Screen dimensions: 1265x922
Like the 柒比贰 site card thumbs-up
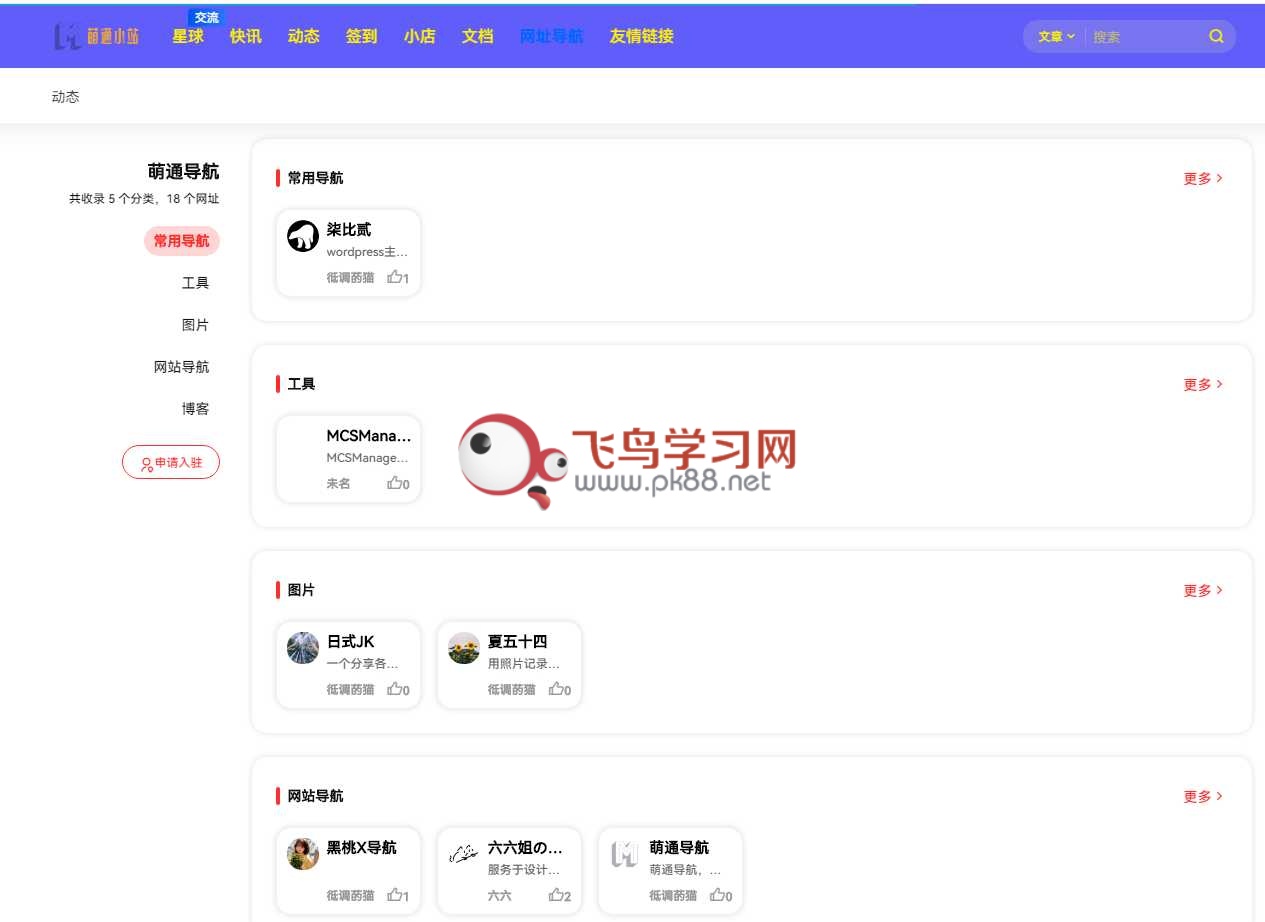pos(397,278)
